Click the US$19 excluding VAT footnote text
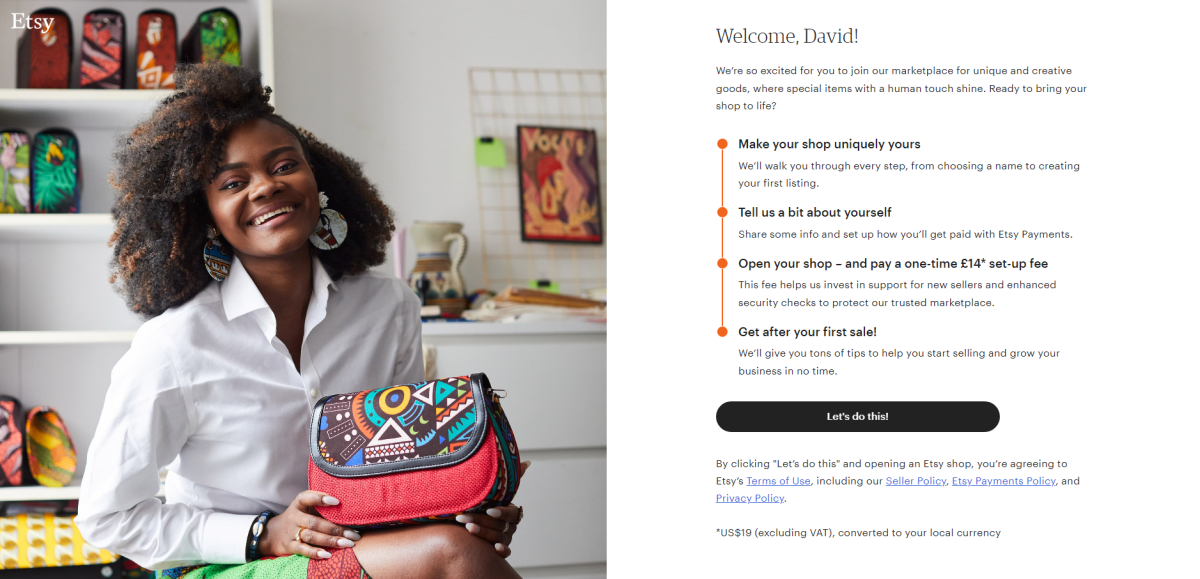The height and width of the screenshot is (579, 1200). (858, 533)
